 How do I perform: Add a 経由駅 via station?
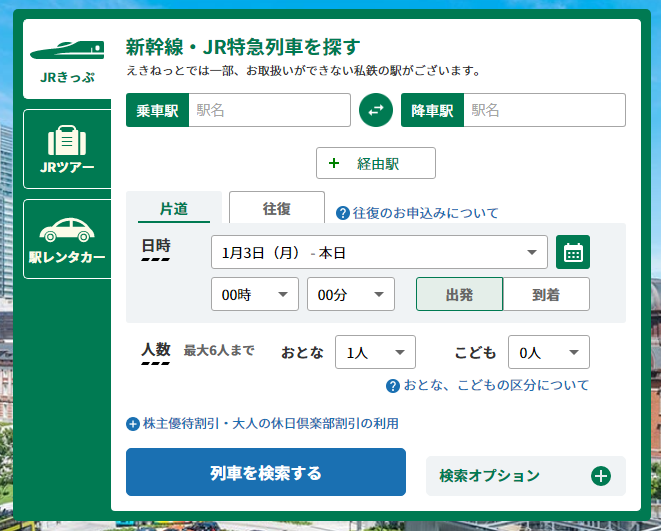[376, 163]
